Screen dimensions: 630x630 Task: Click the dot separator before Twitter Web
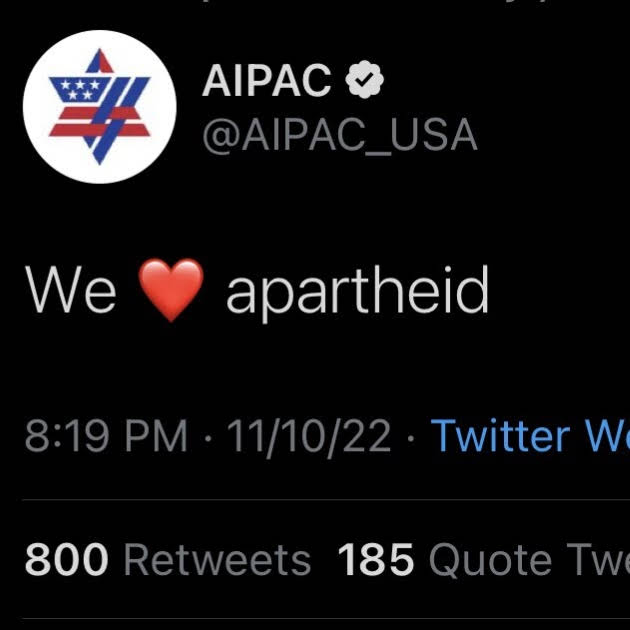411,438
